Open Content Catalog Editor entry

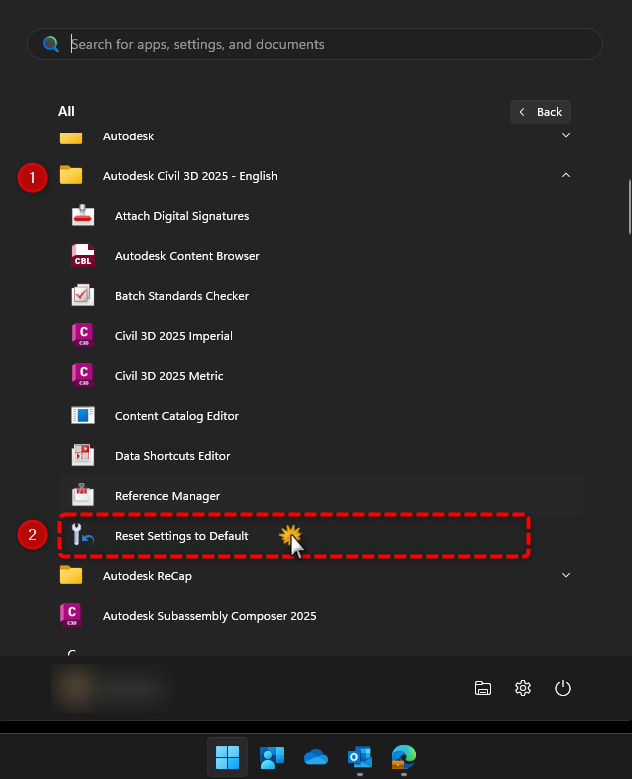pos(320,415)
